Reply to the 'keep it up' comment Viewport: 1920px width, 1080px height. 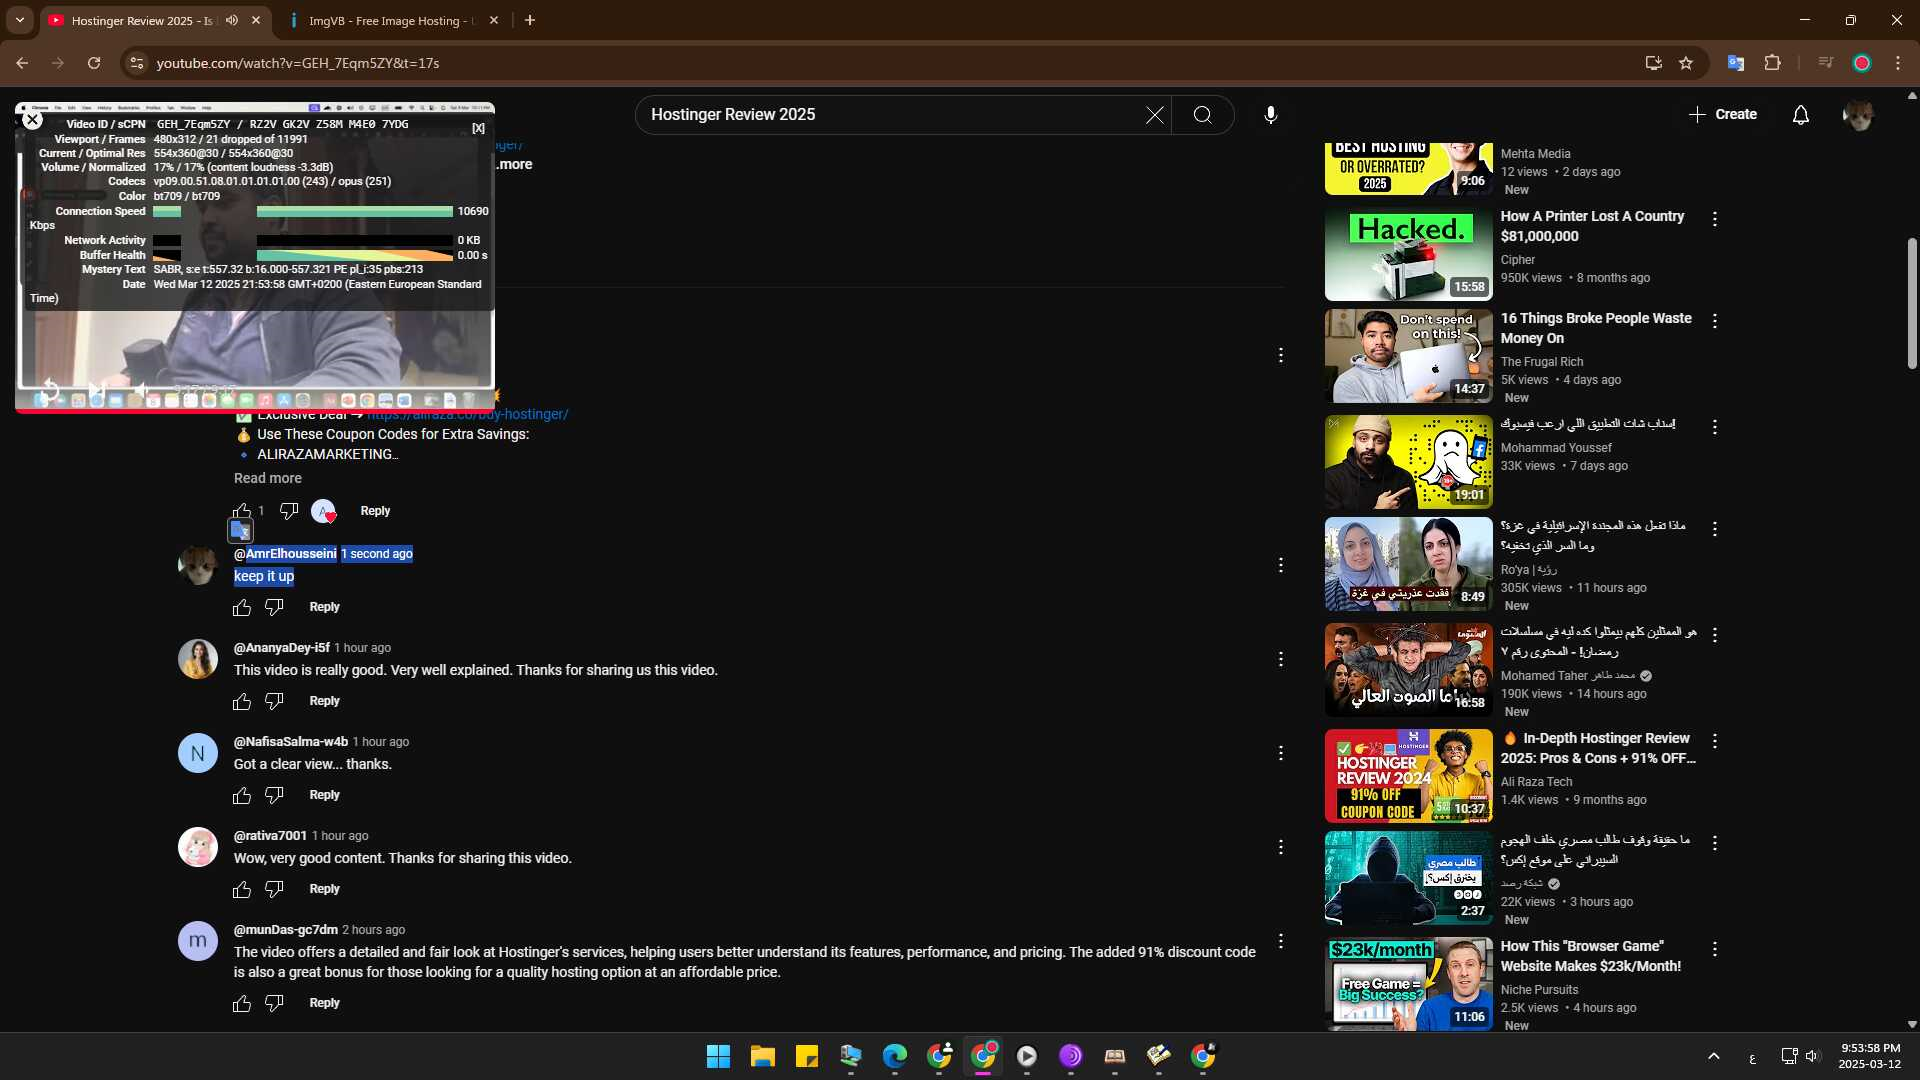324,607
